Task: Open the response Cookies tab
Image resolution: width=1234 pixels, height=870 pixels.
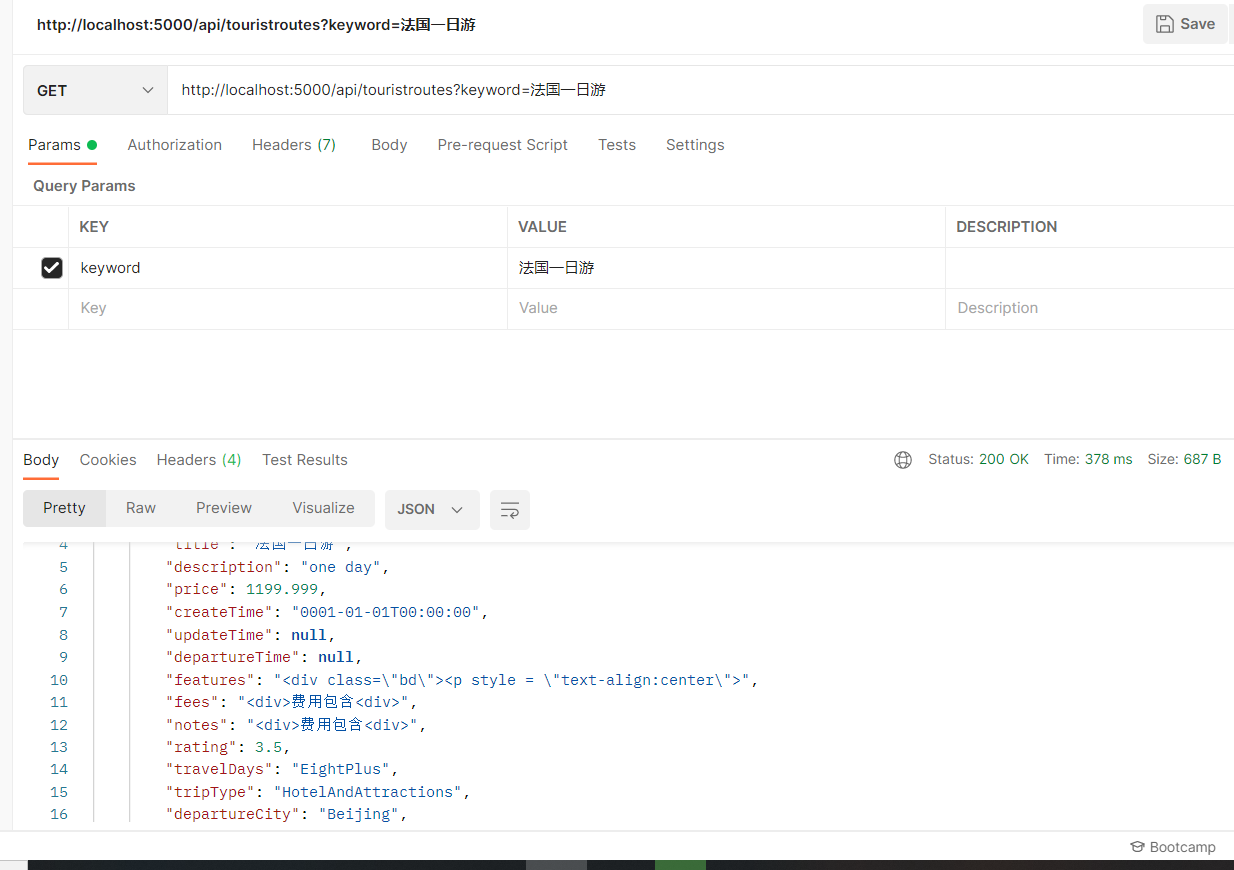Action: [x=108, y=460]
